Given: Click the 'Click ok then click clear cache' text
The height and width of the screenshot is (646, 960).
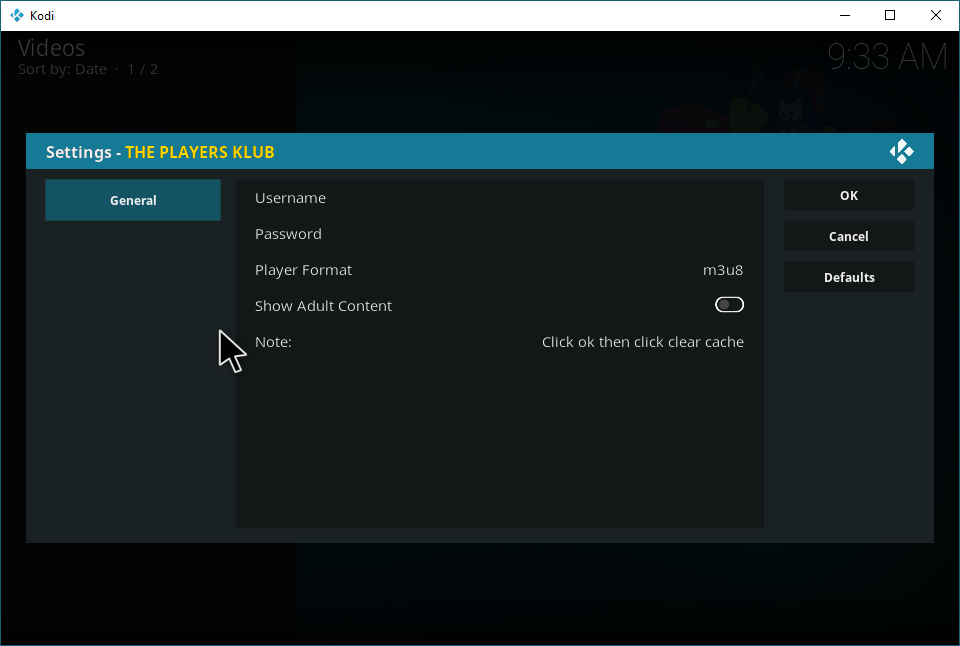Looking at the screenshot, I should tap(642, 342).
